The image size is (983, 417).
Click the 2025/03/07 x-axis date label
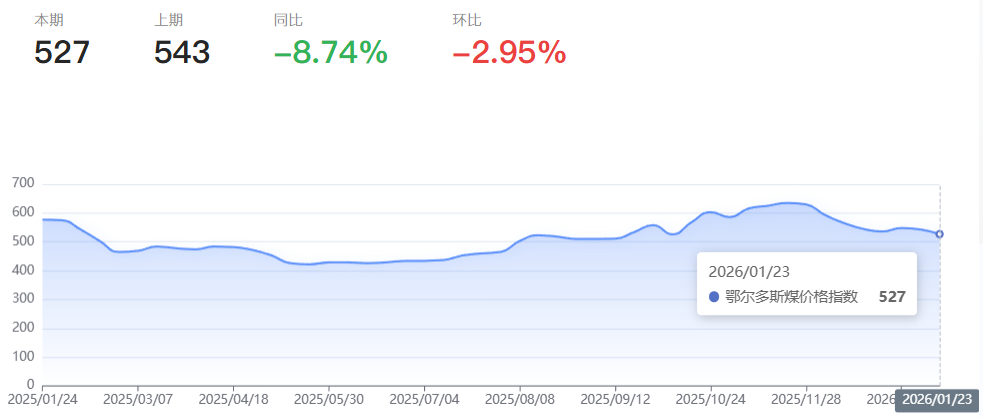(x=137, y=399)
